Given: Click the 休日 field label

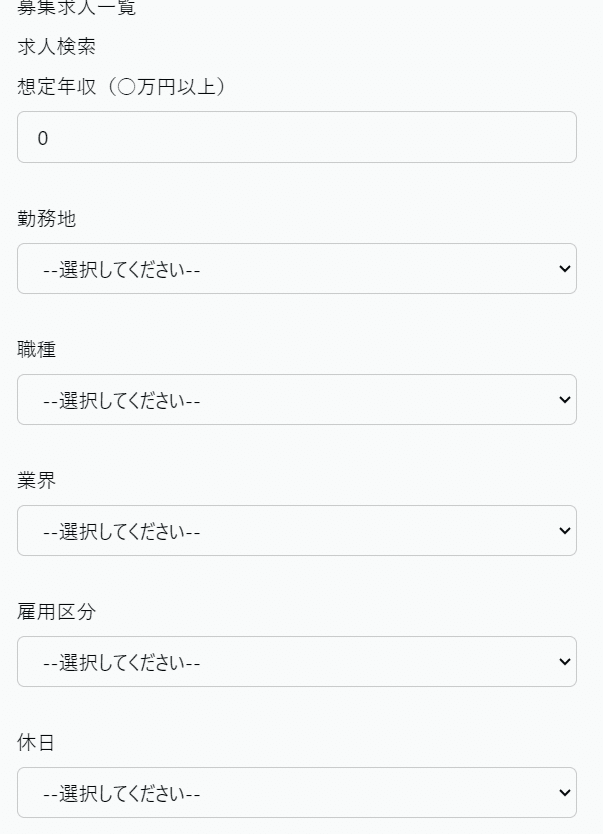Looking at the screenshot, I should (x=37, y=743).
